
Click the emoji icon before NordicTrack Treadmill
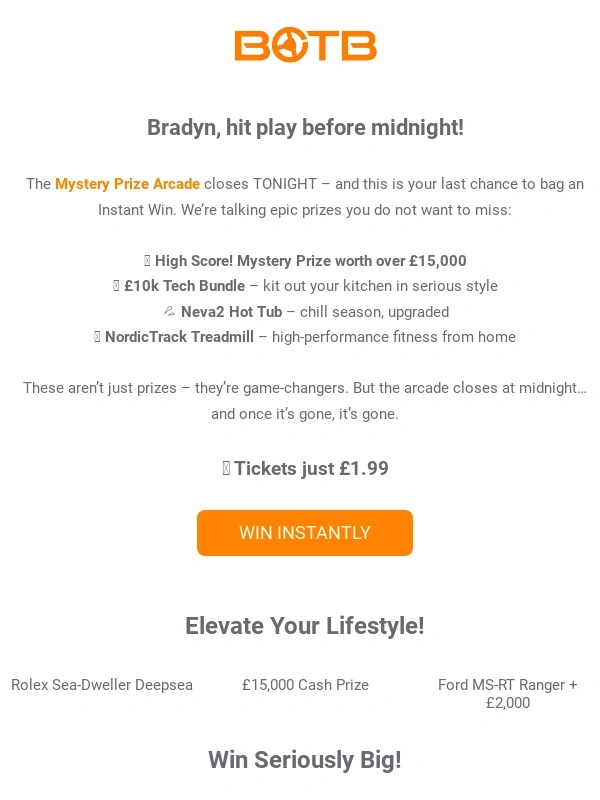[x=97, y=337]
